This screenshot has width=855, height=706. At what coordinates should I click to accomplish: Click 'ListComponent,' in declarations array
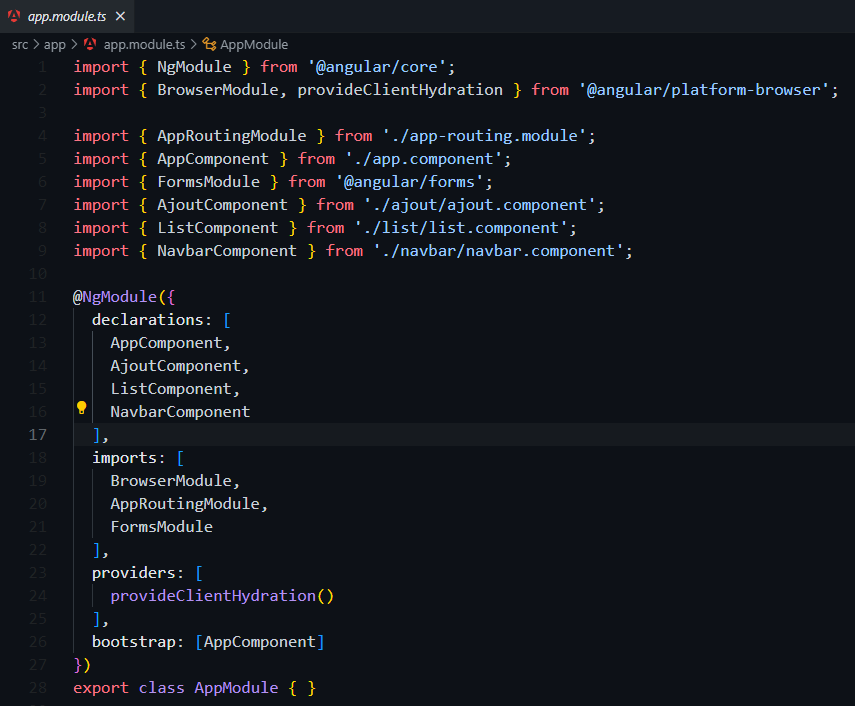(x=175, y=389)
